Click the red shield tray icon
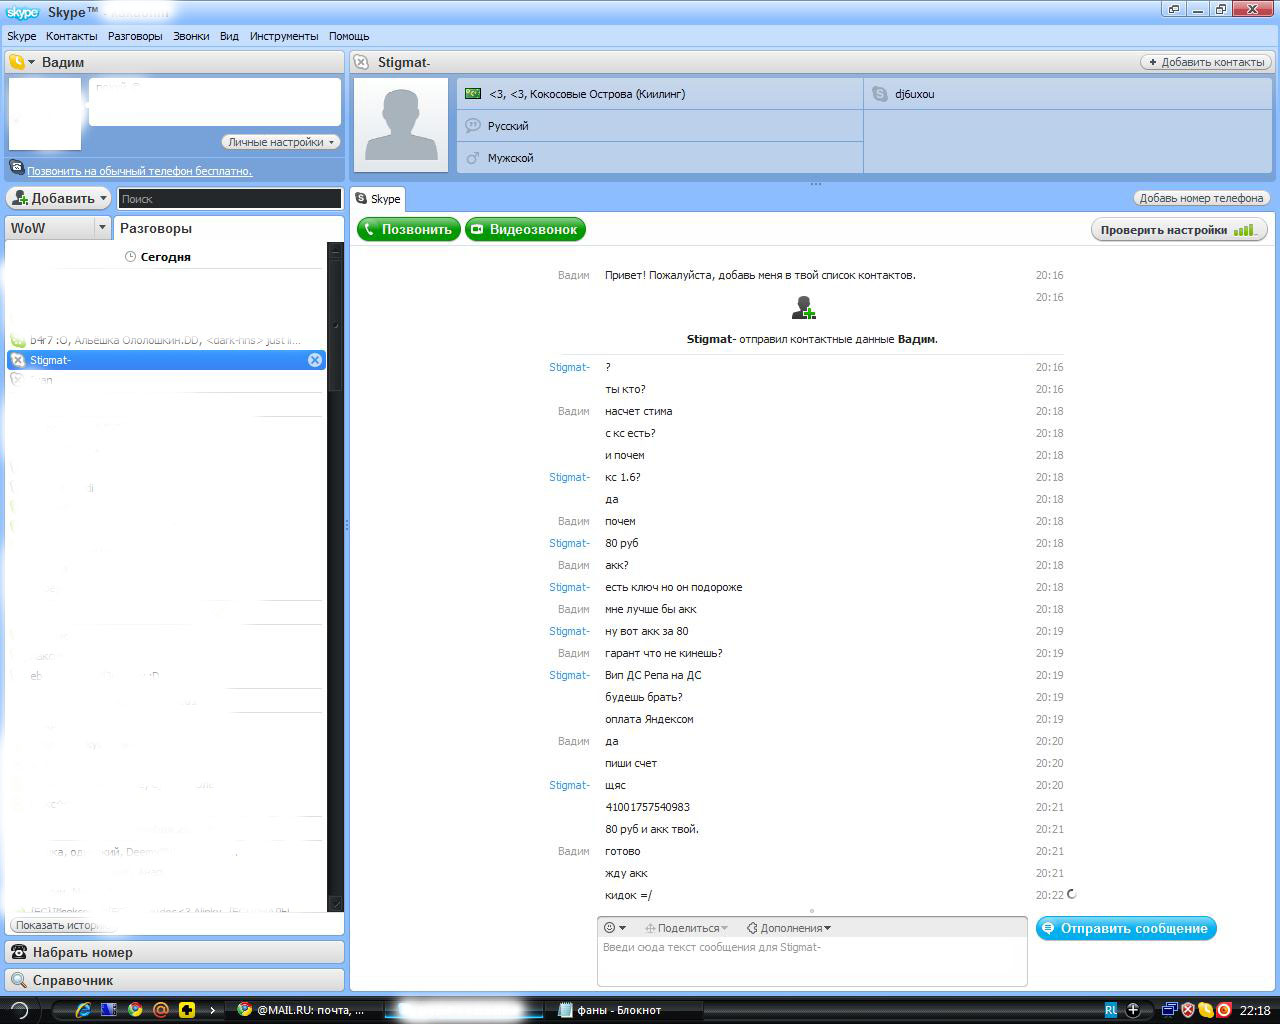 pos(1188,1010)
